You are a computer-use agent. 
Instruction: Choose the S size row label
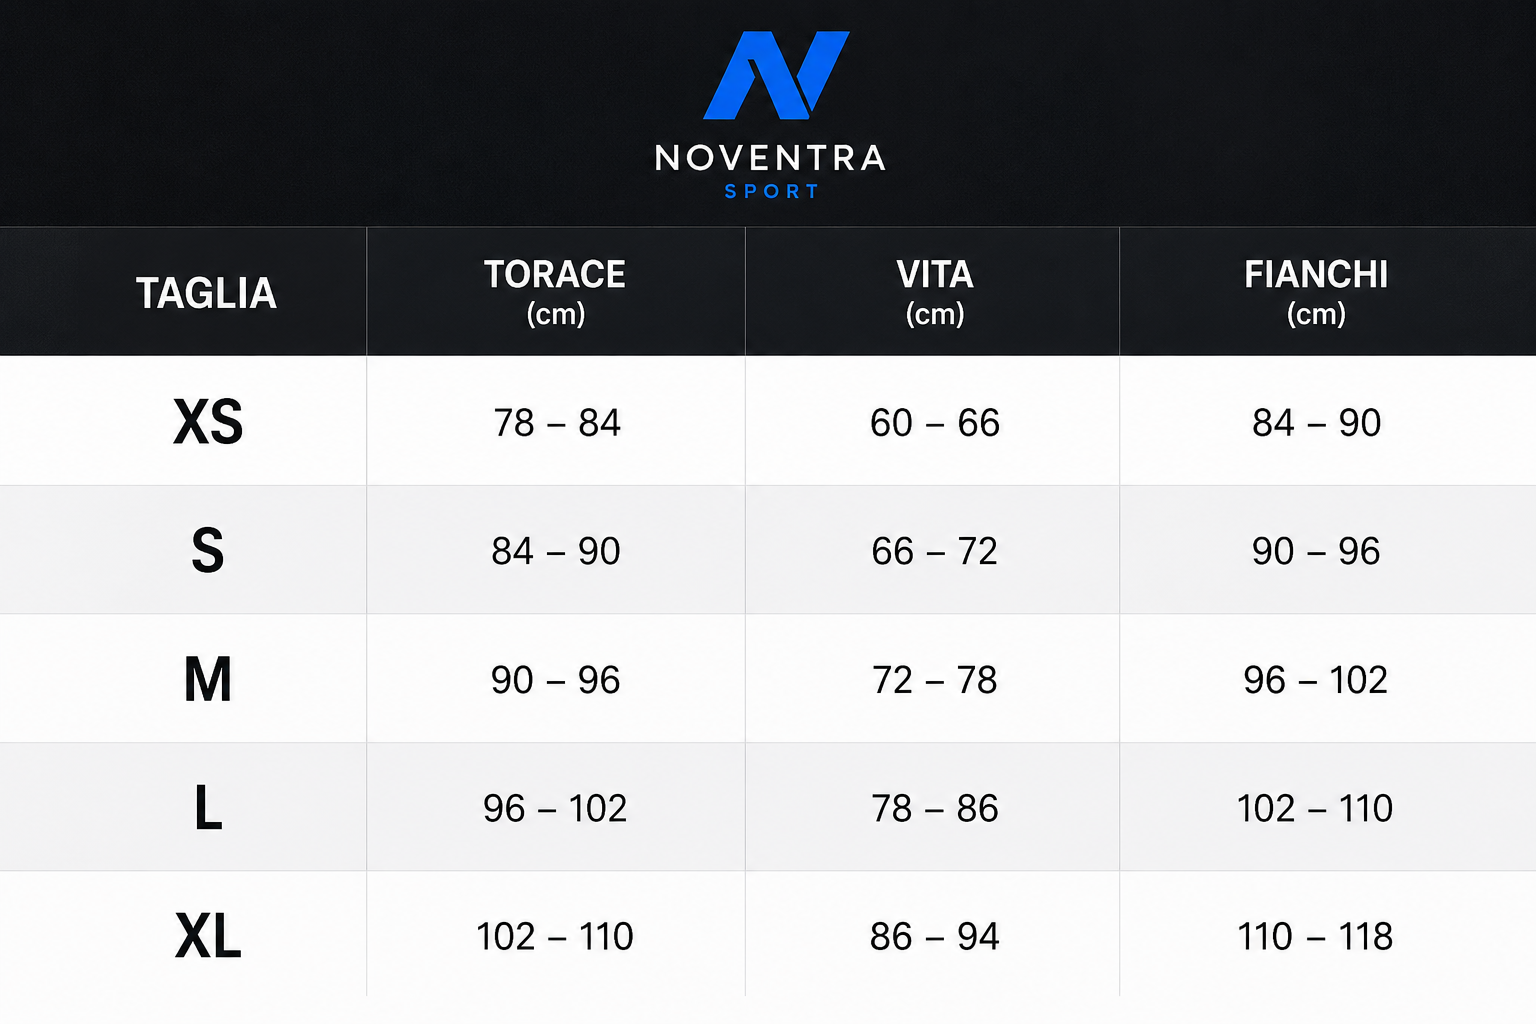click(208, 551)
